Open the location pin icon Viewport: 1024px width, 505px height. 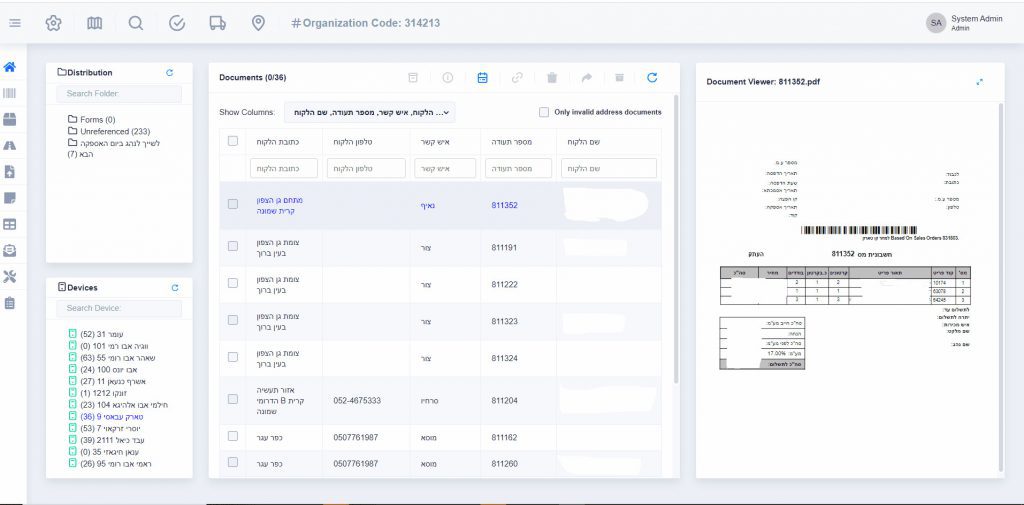point(258,23)
